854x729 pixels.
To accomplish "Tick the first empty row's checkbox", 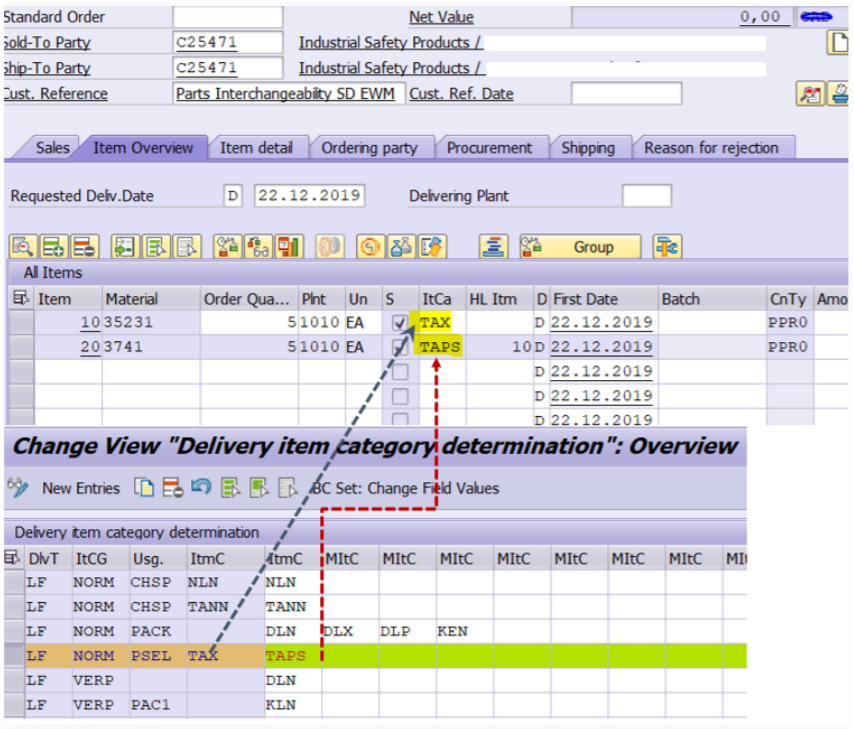I will (x=400, y=371).
